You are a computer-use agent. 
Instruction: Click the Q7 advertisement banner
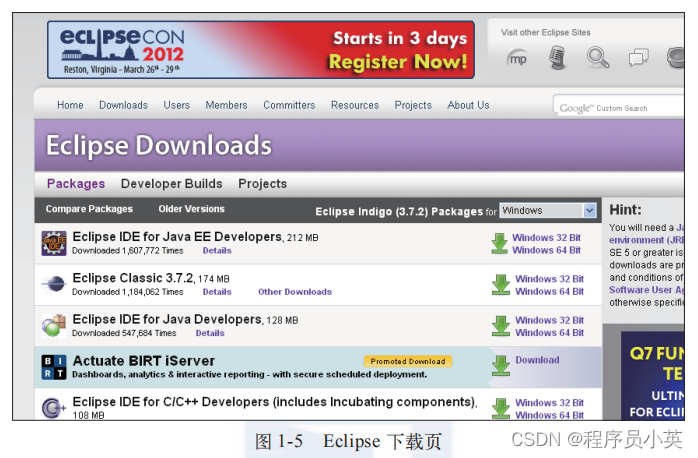click(x=653, y=375)
